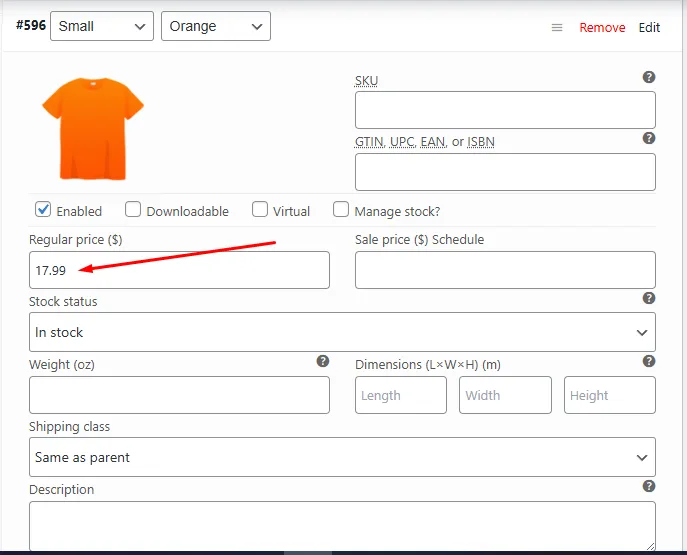The height and width of the screenshot is (555, 687).
Task: Click the #596 variation ID text
Action: click(31, 25)
